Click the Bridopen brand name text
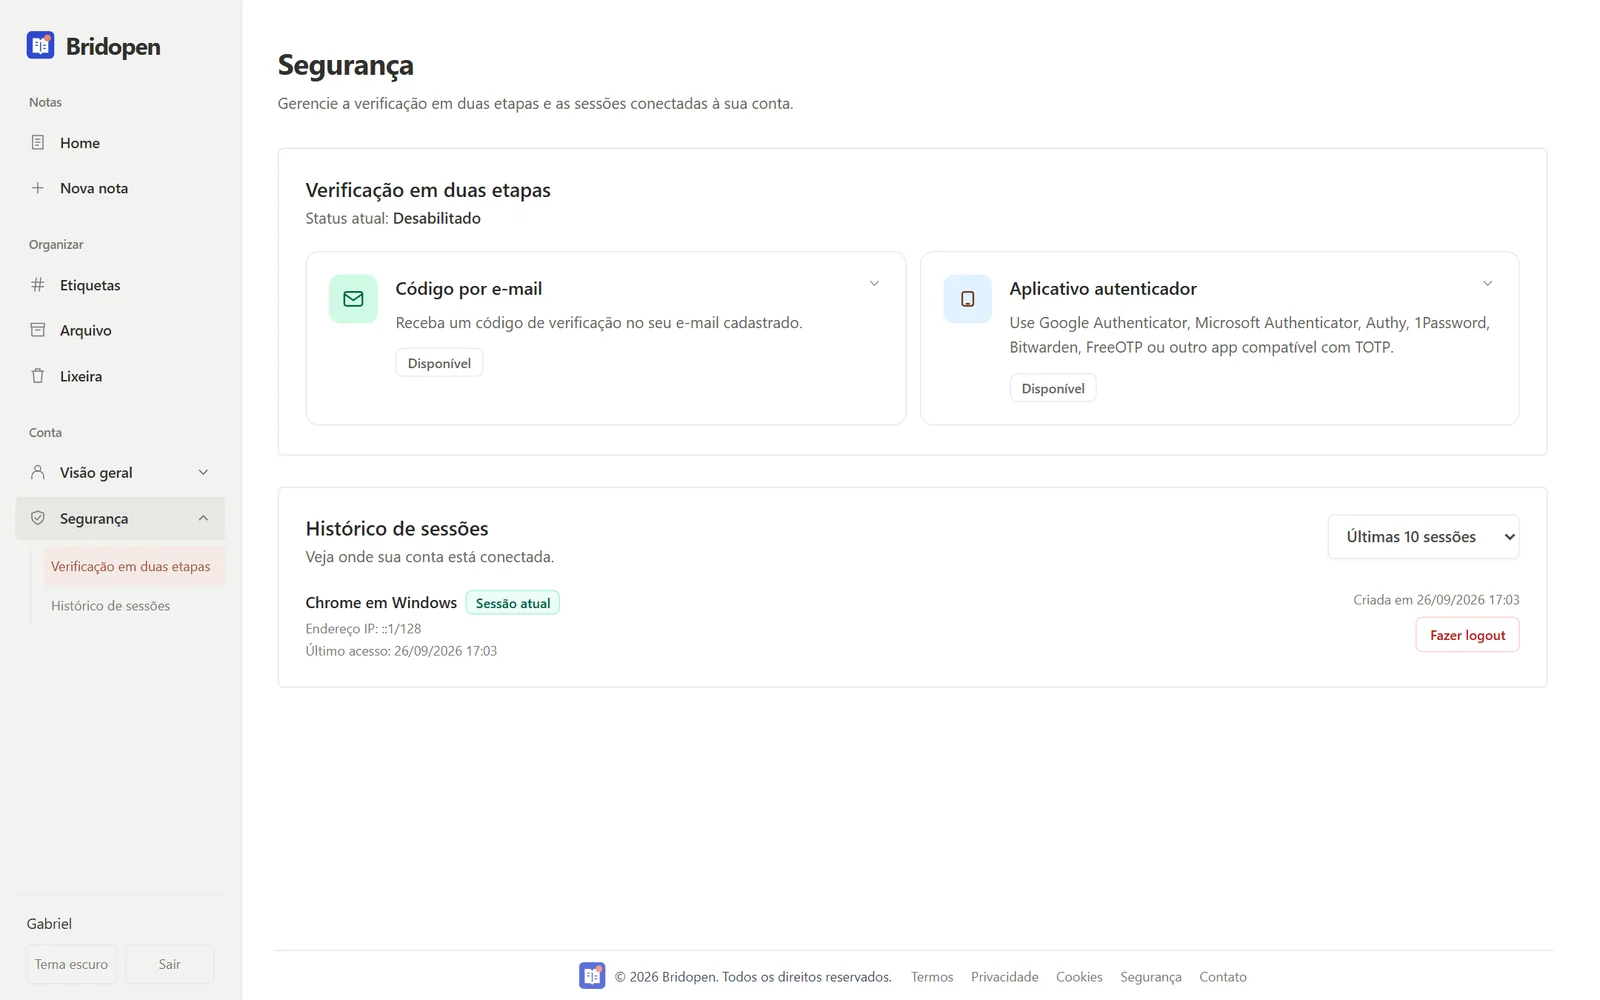This screenshot has width=1600, height=1000. pos(113,47)
